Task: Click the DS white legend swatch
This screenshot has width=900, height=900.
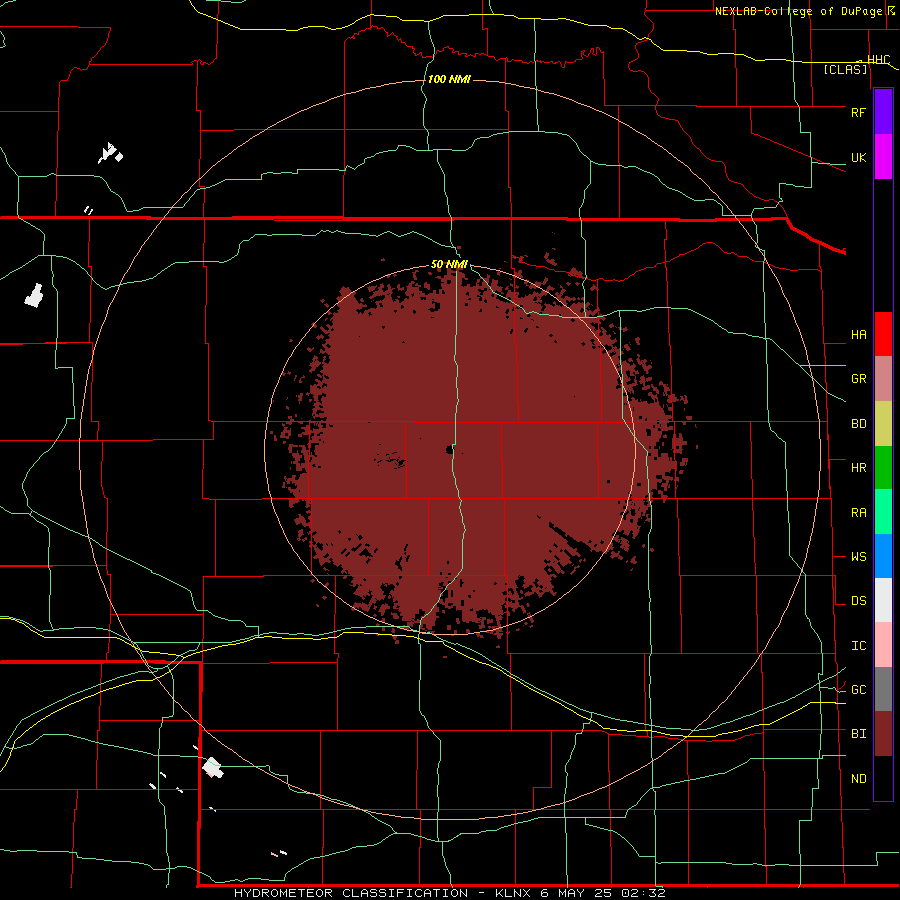Action: (883, 600)
